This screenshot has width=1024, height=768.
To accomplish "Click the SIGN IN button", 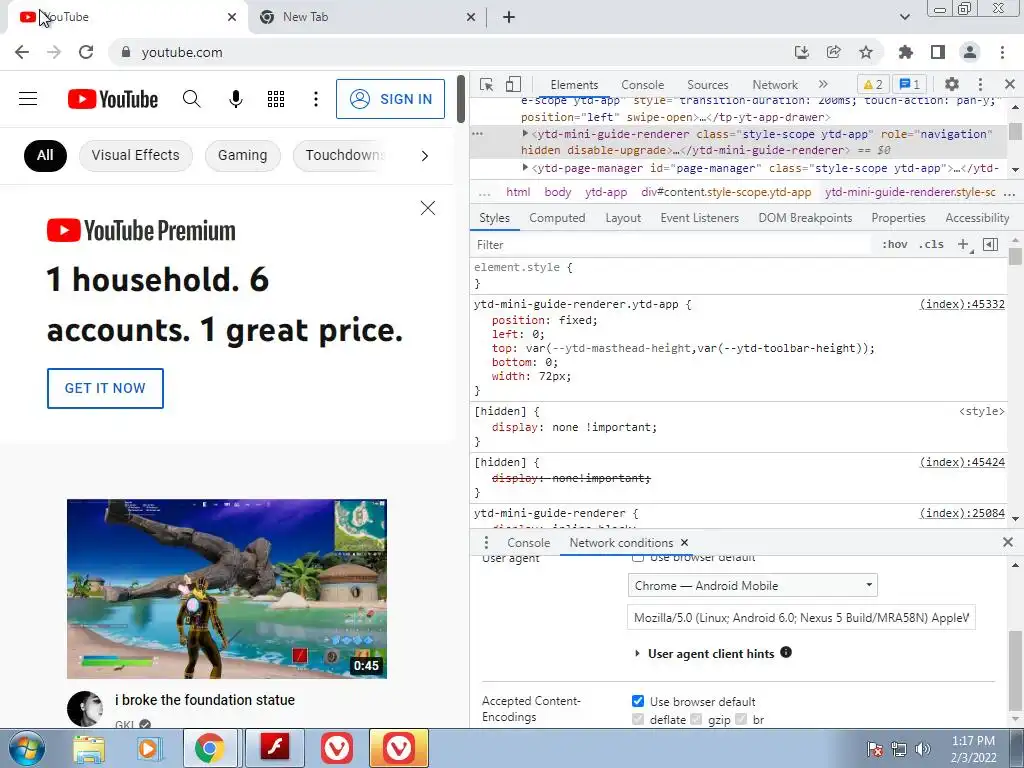I will pyautogui.click(x=391, y=99).
